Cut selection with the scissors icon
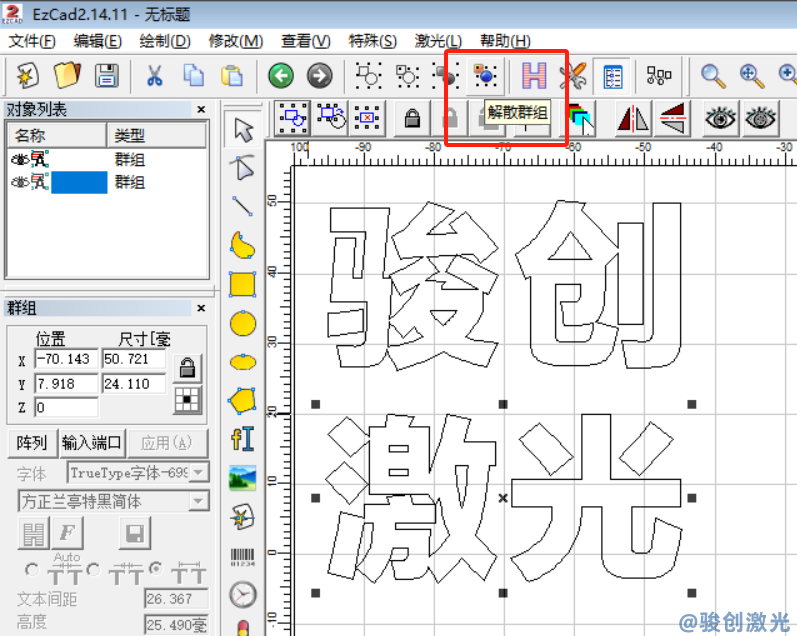This screenshot has width=797, height=636. (x=154, y=76)
